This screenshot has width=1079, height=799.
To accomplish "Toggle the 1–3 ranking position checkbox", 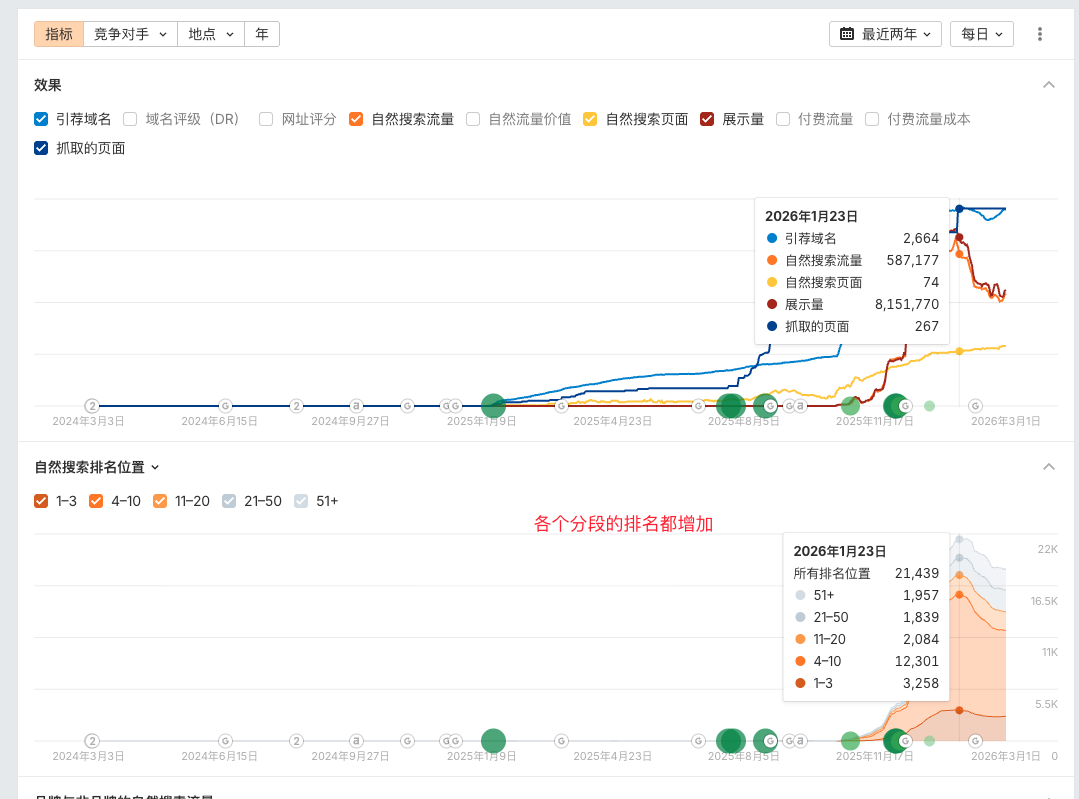I will pyautogui.click(x=41, y=501).
